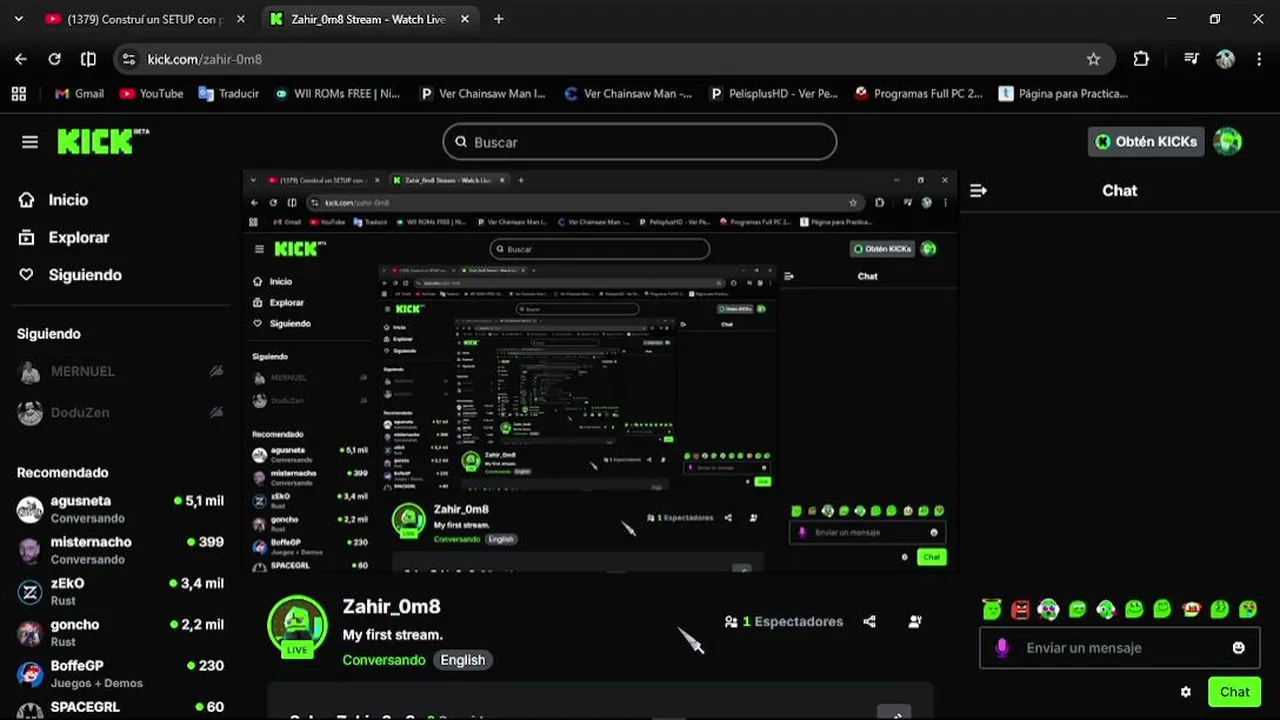The height and width of the screenshot is (720, 1280).
Task: Click the kick.com/zahir-0m8 address bar
Action: tap(614, 59)
